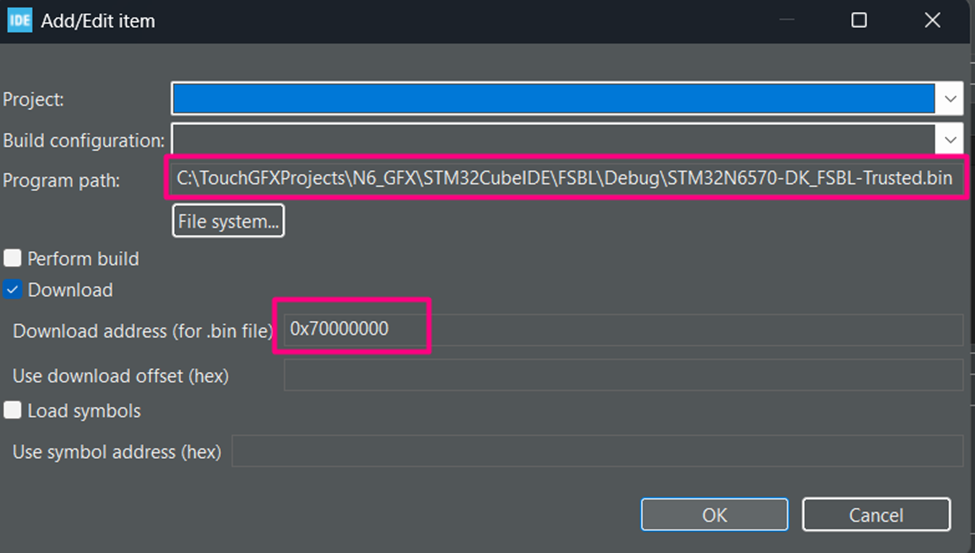Click the IDE logo in title bar

tap(19, 20)
